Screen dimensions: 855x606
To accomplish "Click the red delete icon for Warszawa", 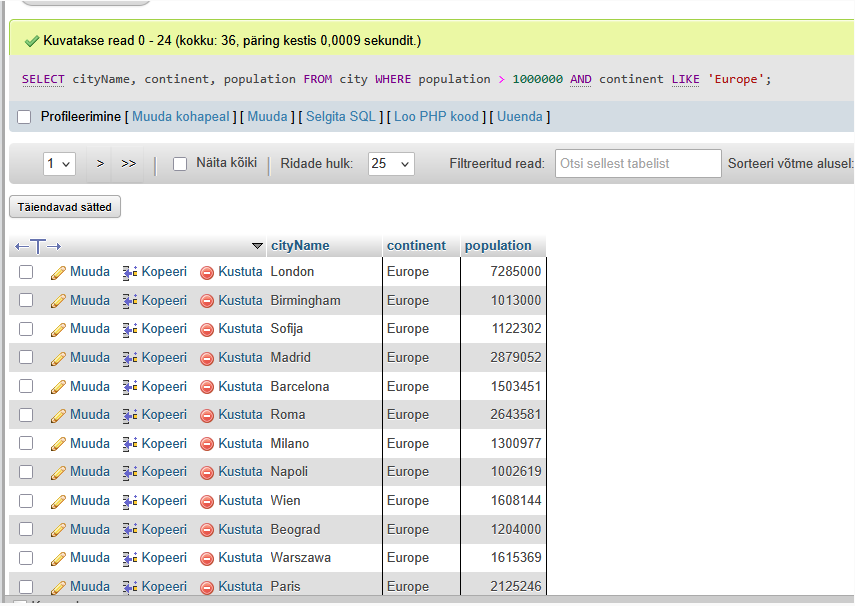I will (x=207, y=558).
